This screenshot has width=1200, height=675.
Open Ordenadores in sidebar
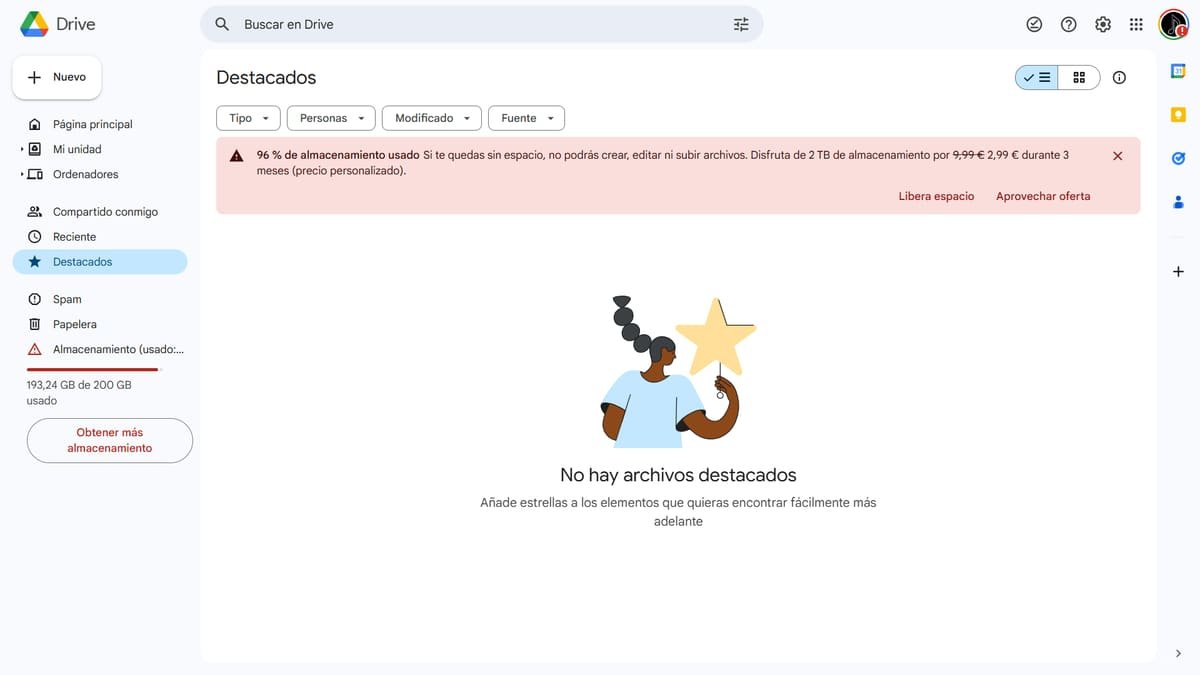(x=100, y=174)
